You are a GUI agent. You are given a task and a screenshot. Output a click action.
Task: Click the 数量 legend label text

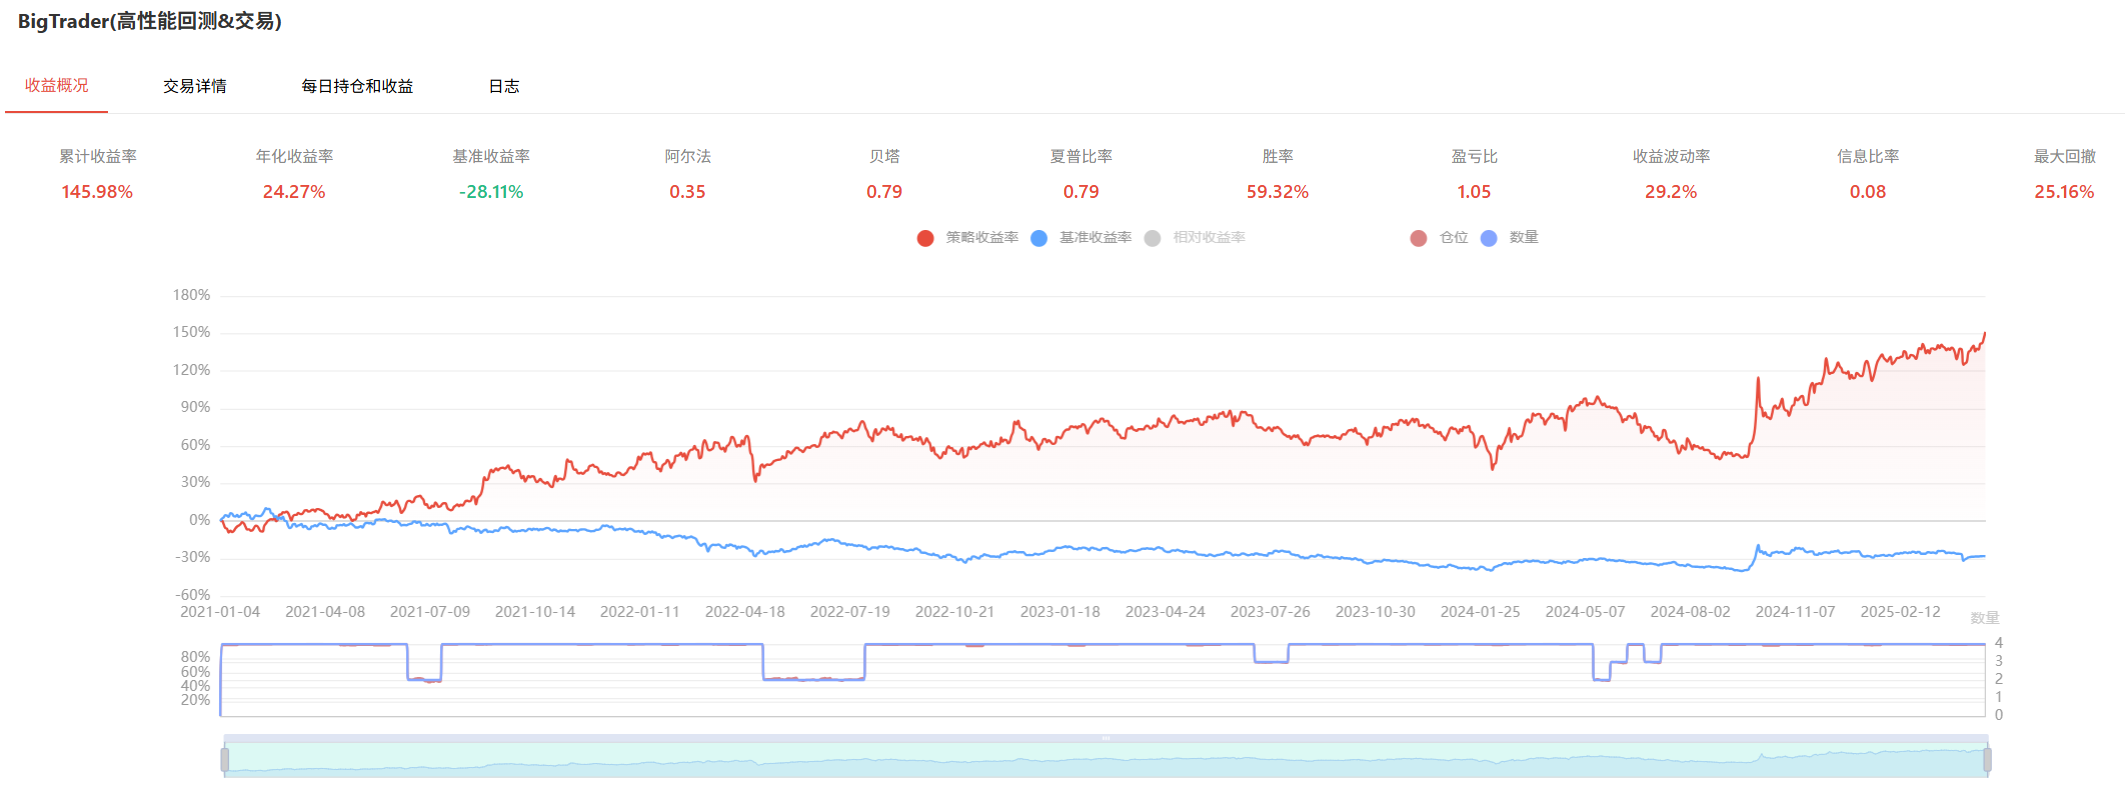click(x=1524, y=238)
